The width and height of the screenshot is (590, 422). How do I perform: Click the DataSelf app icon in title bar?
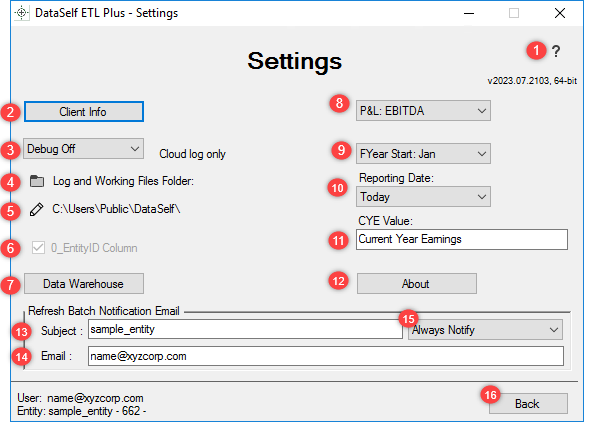pos(22,13)
